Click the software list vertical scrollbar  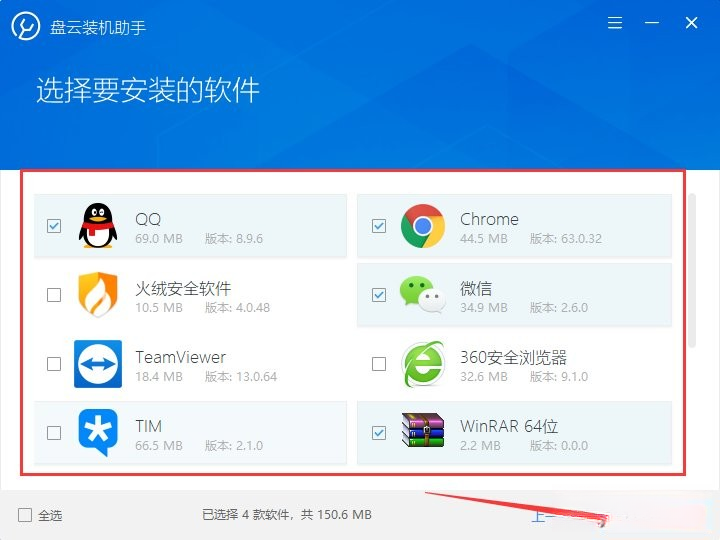click(692, 270)
